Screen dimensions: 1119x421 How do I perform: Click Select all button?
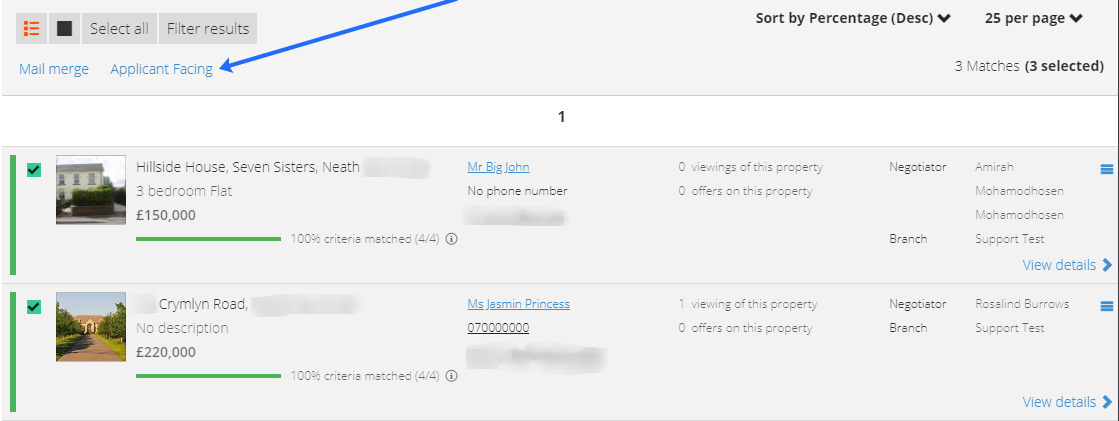[119, 29]
